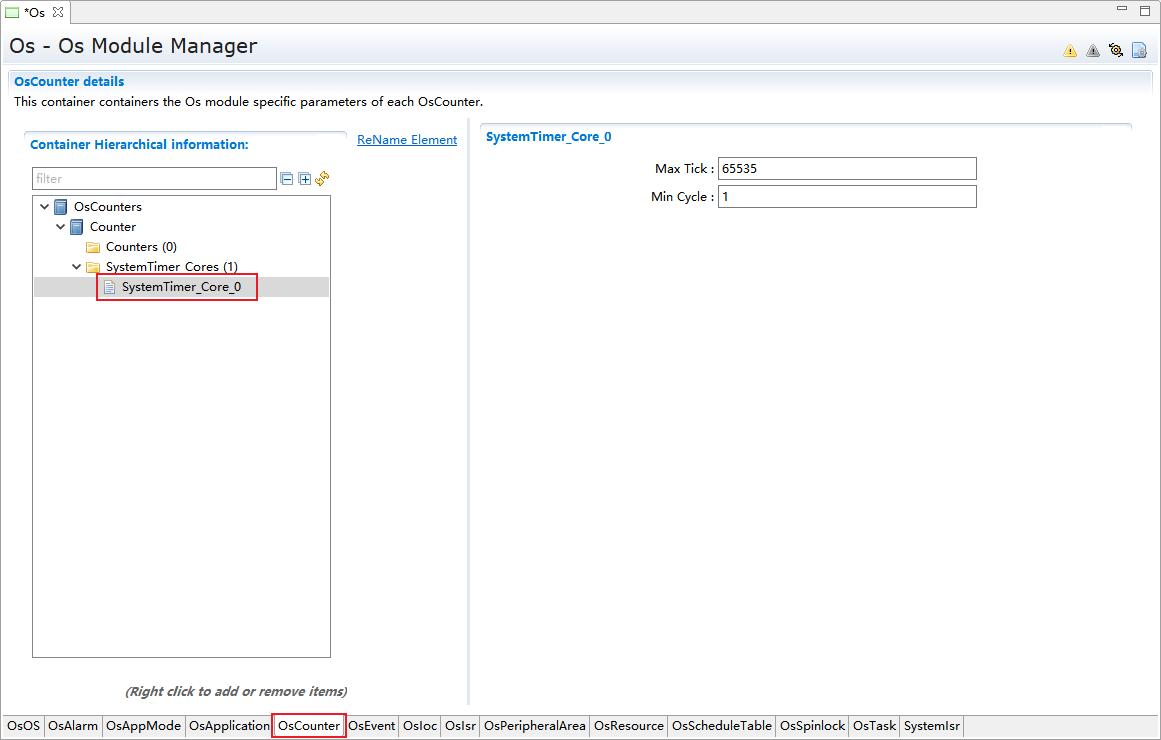Click the ReName Element link
This screenshot has height=740, width=1161.
407,140
